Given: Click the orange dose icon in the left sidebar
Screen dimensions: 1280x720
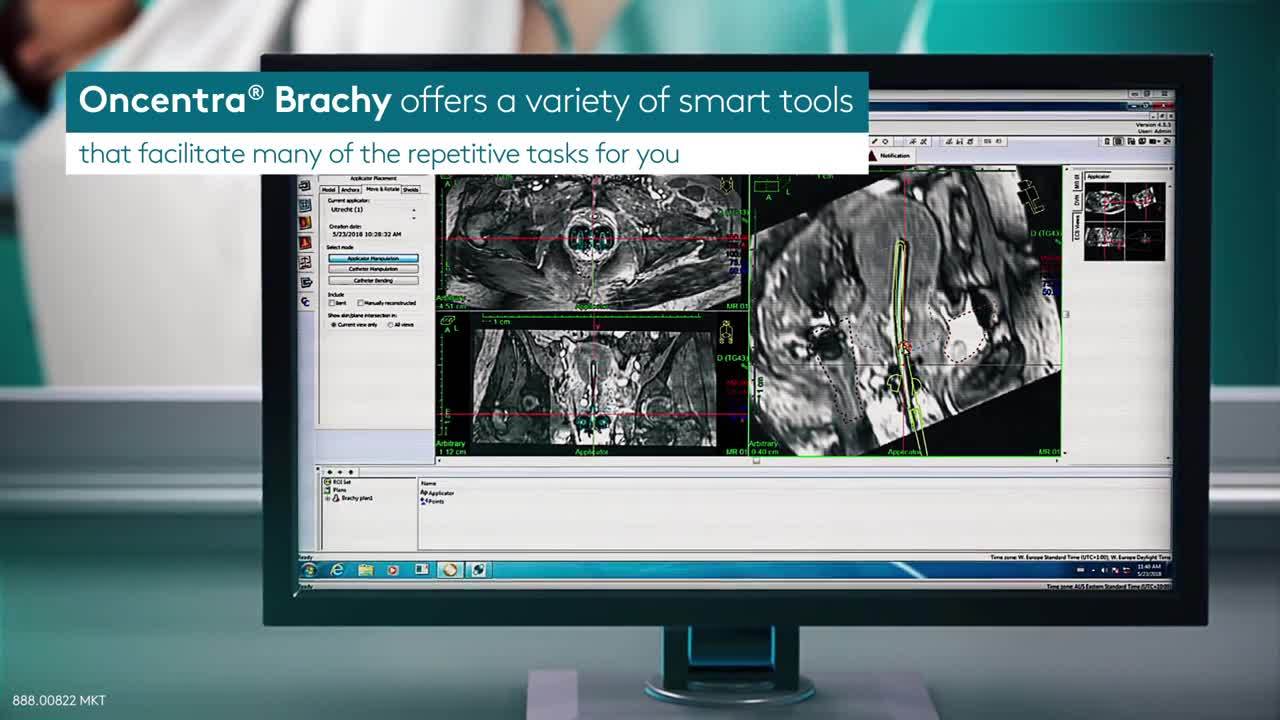Looking at the screenshot, I should (305, 222).
